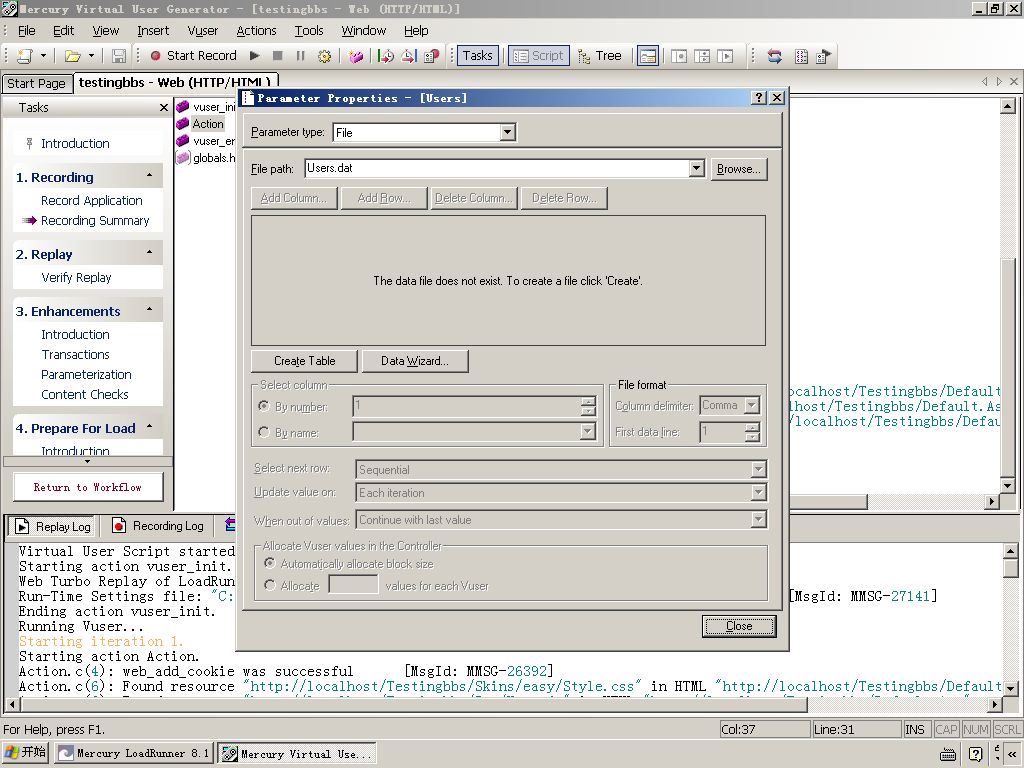
Task: Open the Insert menu
Action: 153,31
